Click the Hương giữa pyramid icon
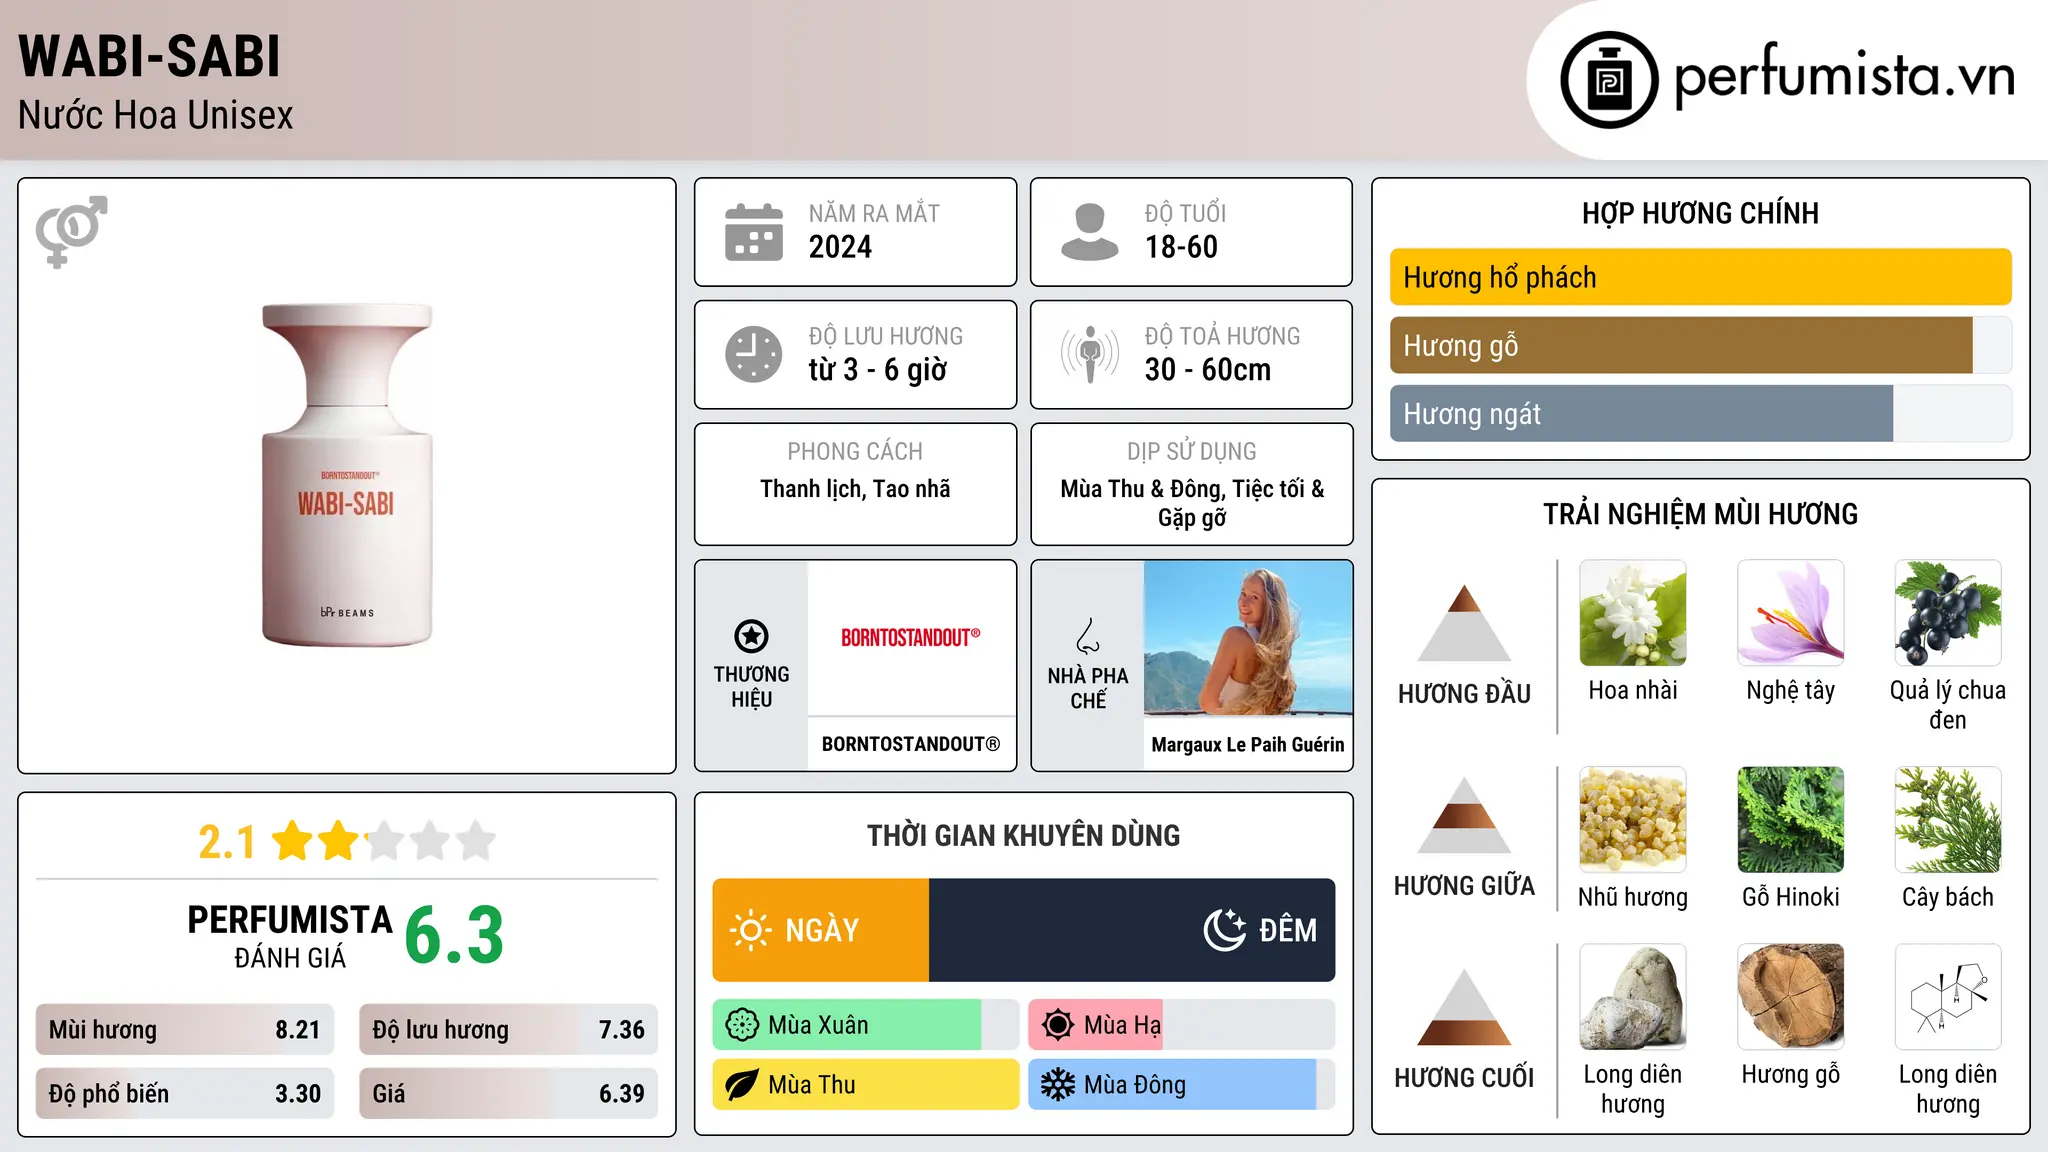 [x=1464, y=815]
